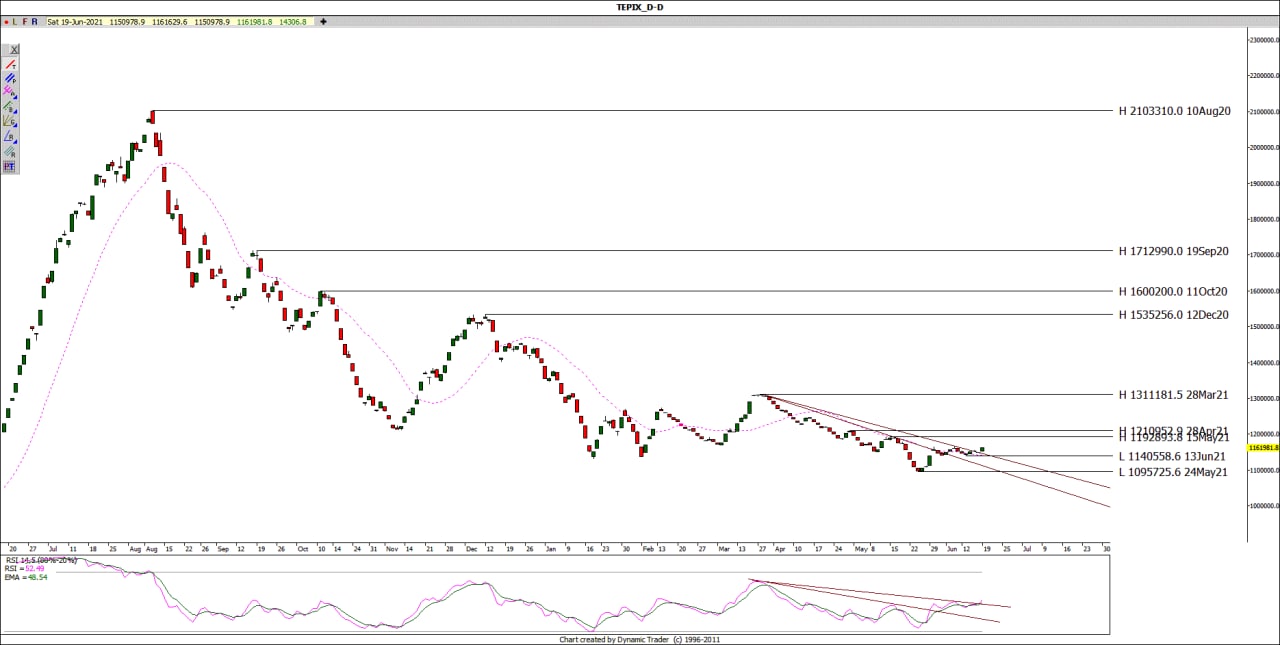Click the green close value 1161981.8 in data bar
The image size is (1280, 645).
pos(255,21)
